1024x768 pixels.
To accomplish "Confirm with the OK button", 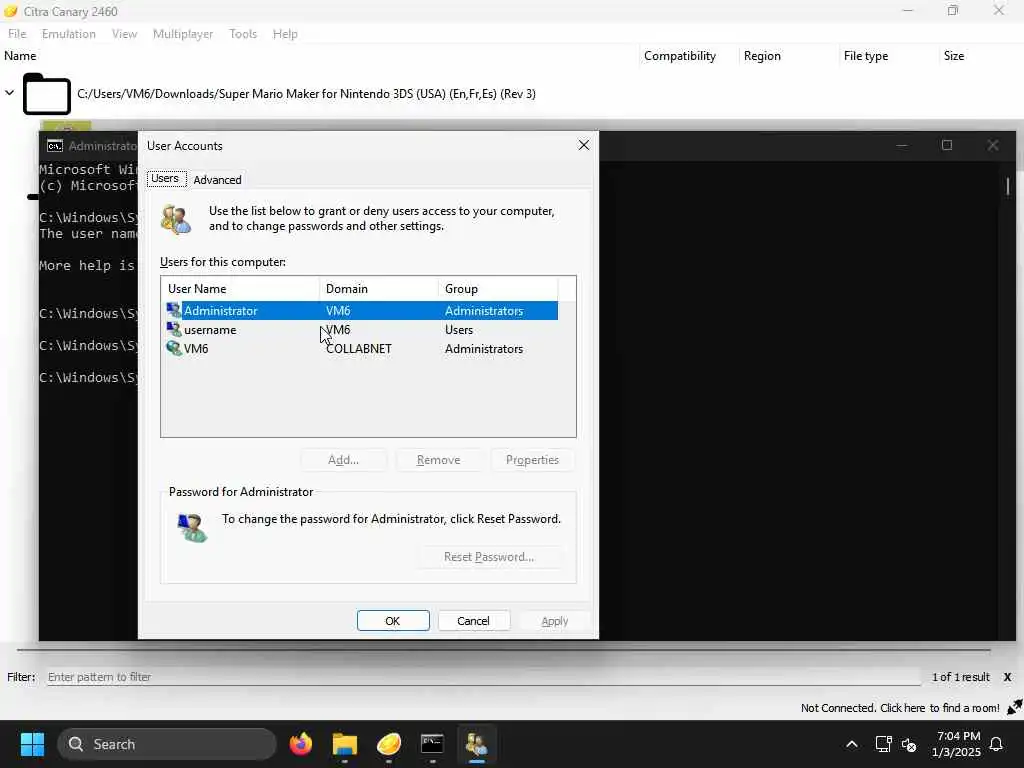I will coord(393,620).
